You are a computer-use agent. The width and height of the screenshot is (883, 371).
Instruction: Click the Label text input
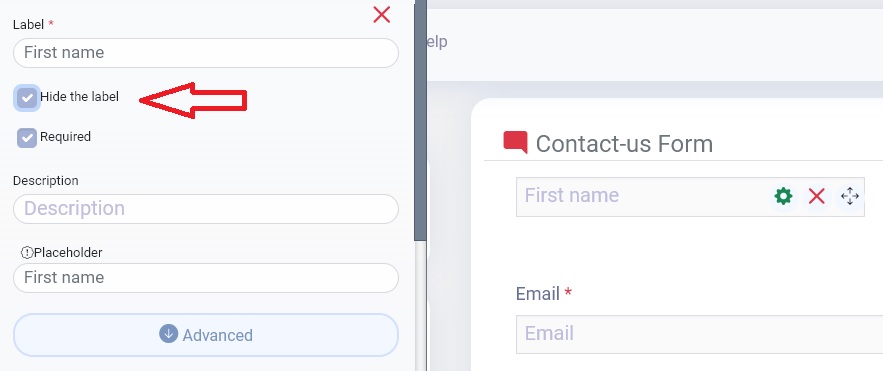(206, 53)
